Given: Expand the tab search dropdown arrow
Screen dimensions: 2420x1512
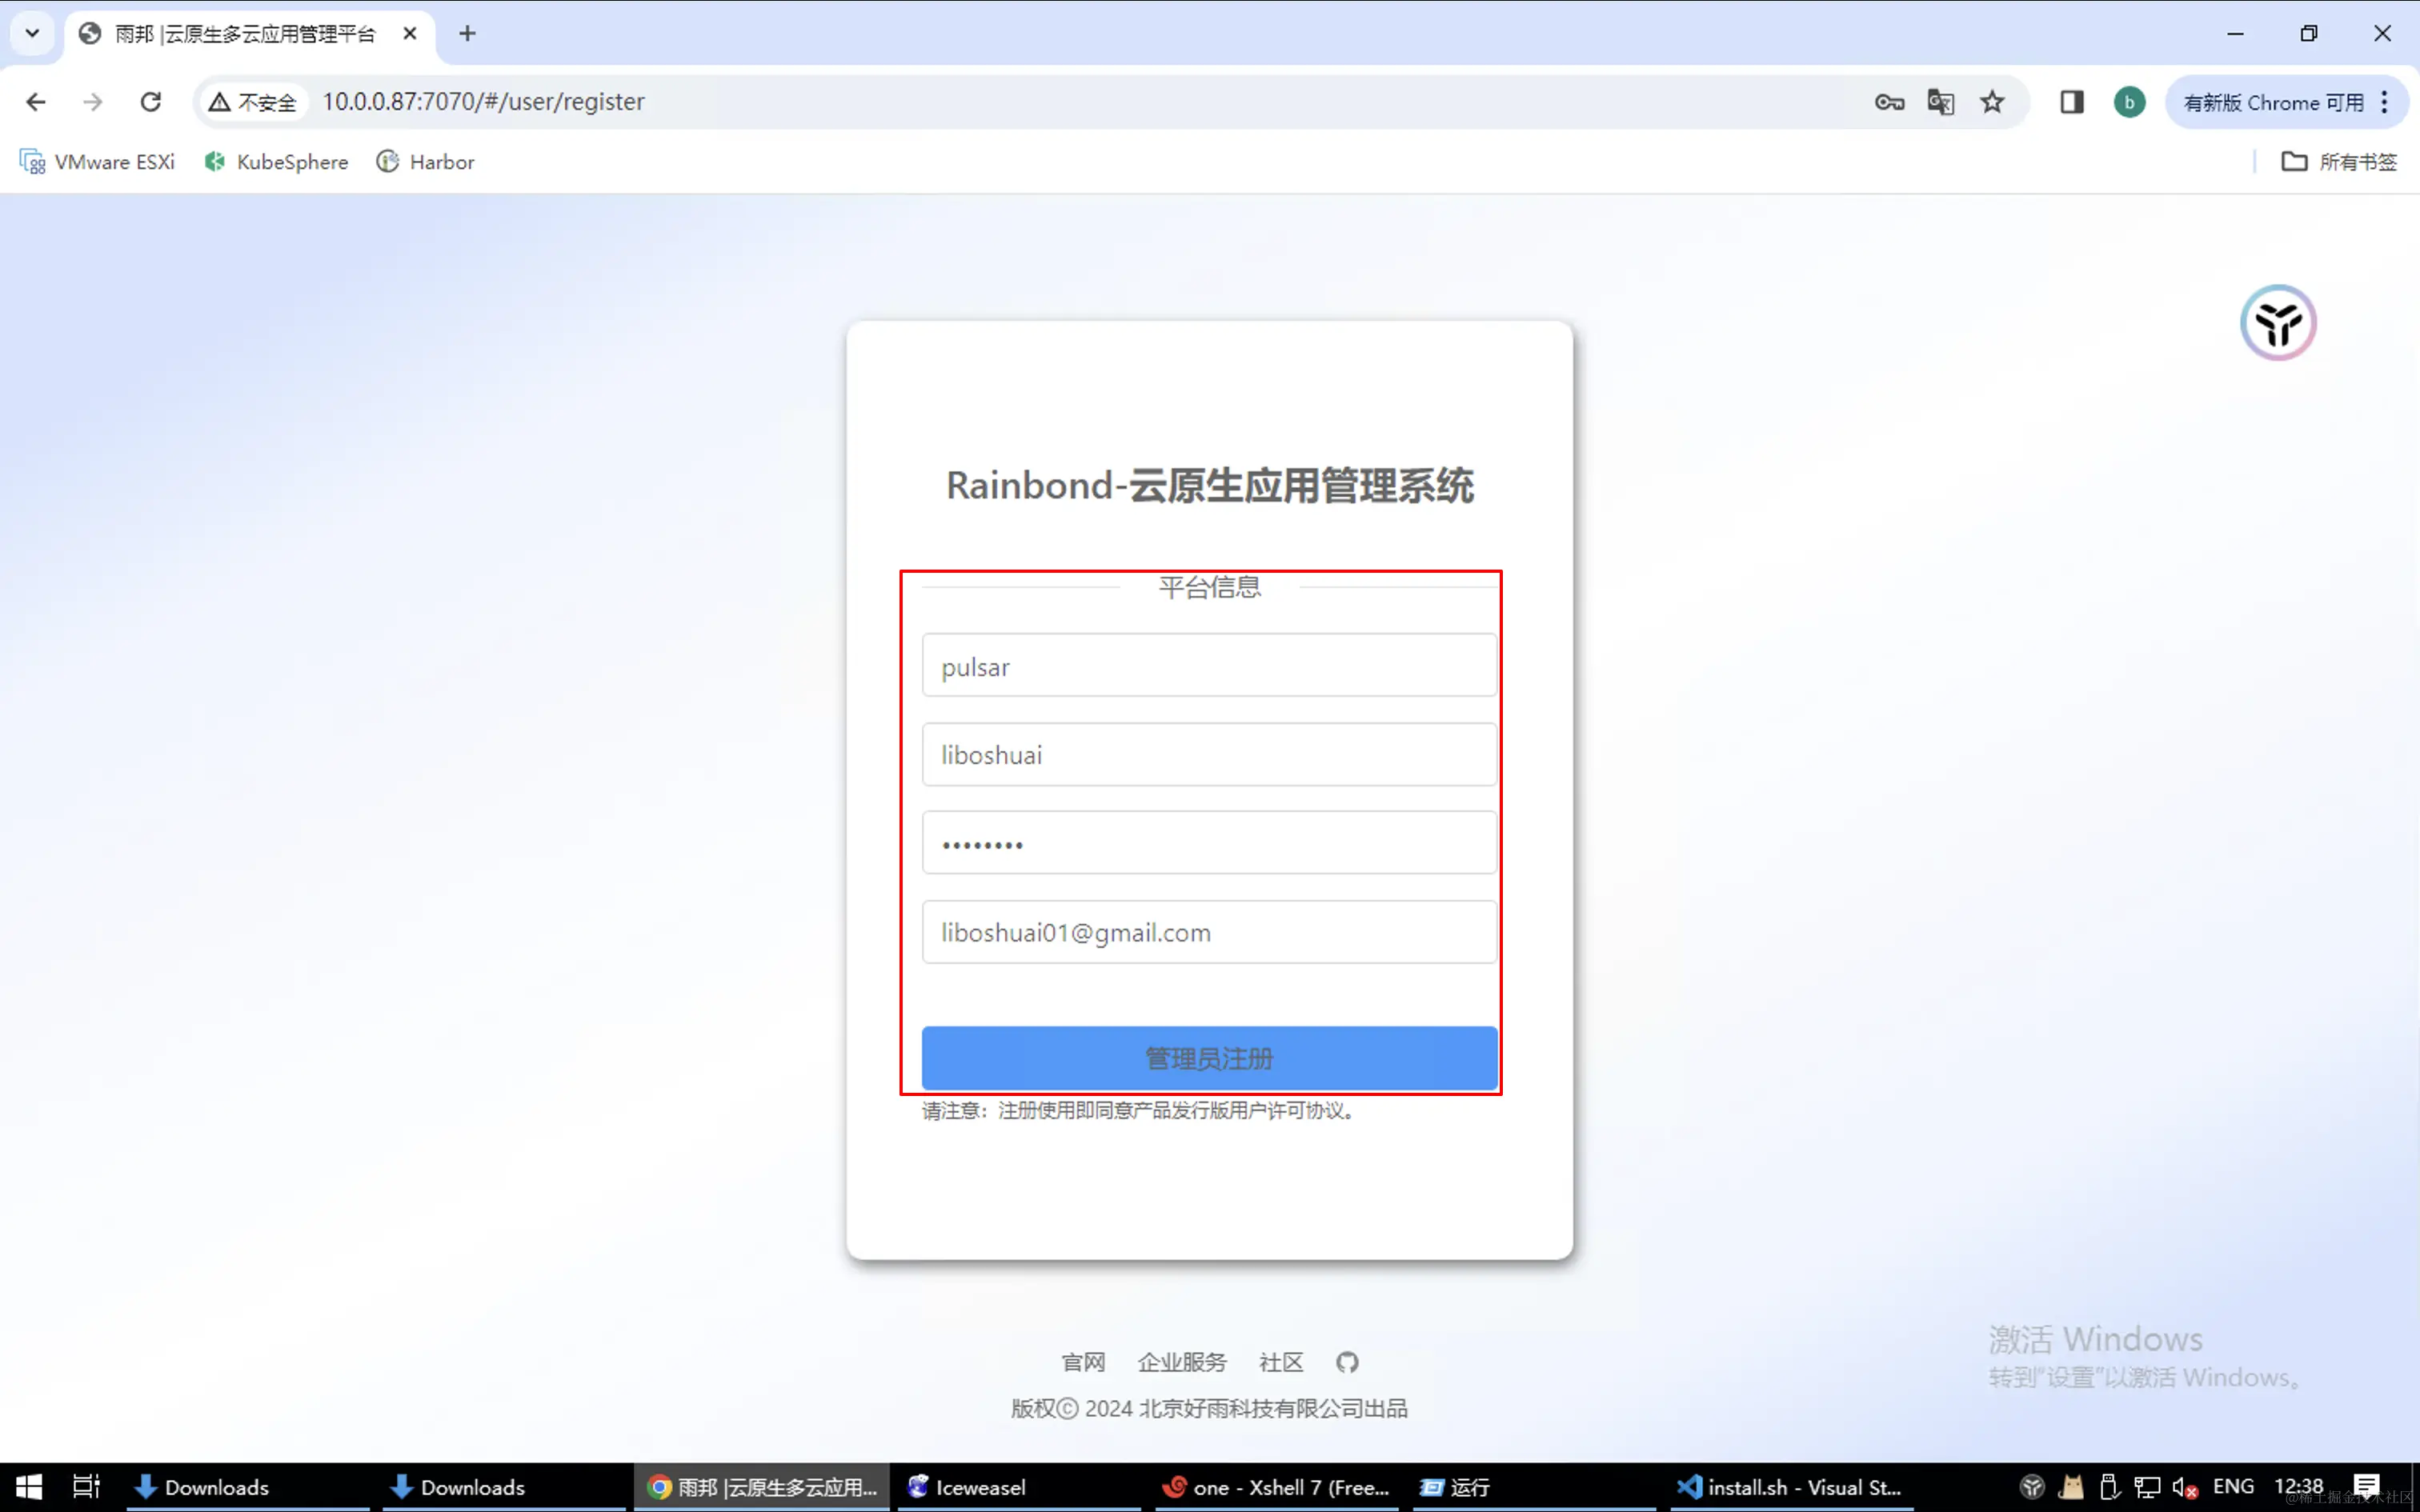Looking at the screenshot, I should coord(32,33).
